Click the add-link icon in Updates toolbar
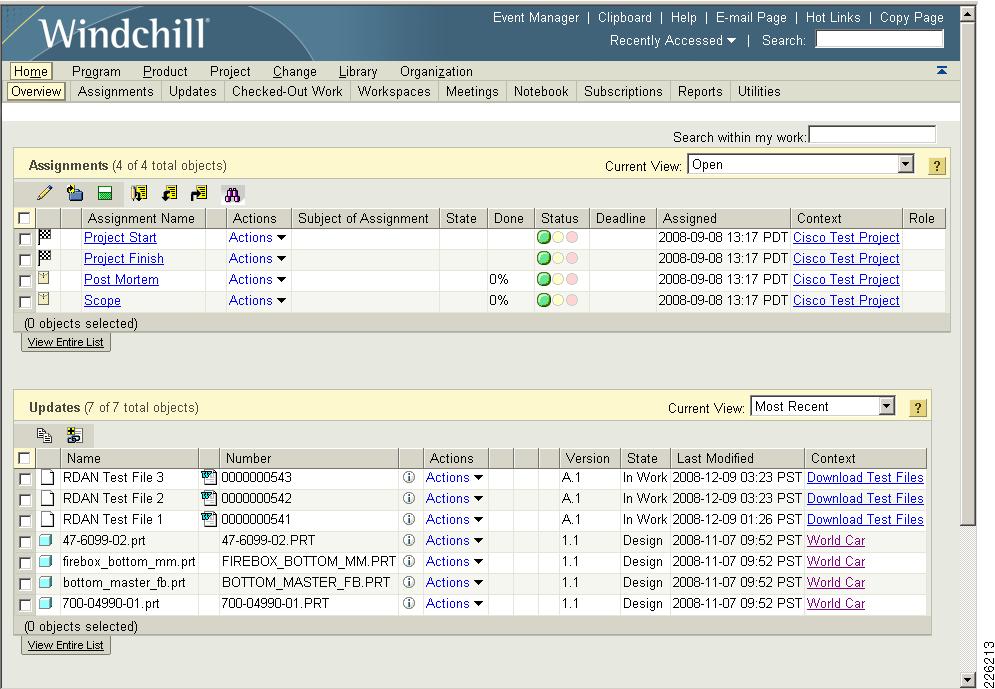This screenshot has height=689, width=995. (x=75, y=435)
